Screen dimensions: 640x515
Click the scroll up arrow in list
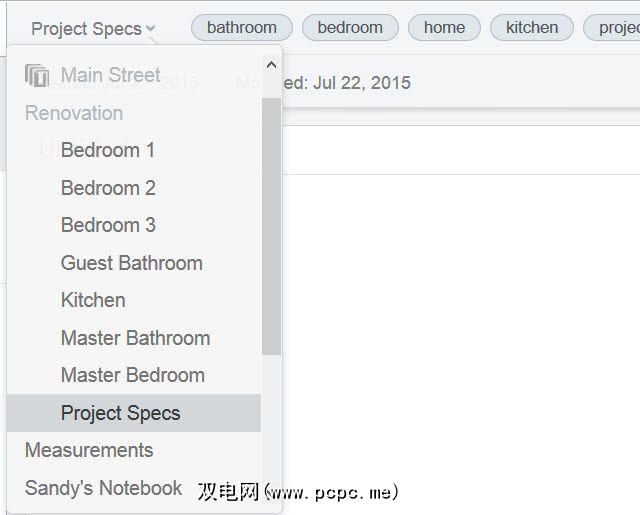(x=271, y=65)
